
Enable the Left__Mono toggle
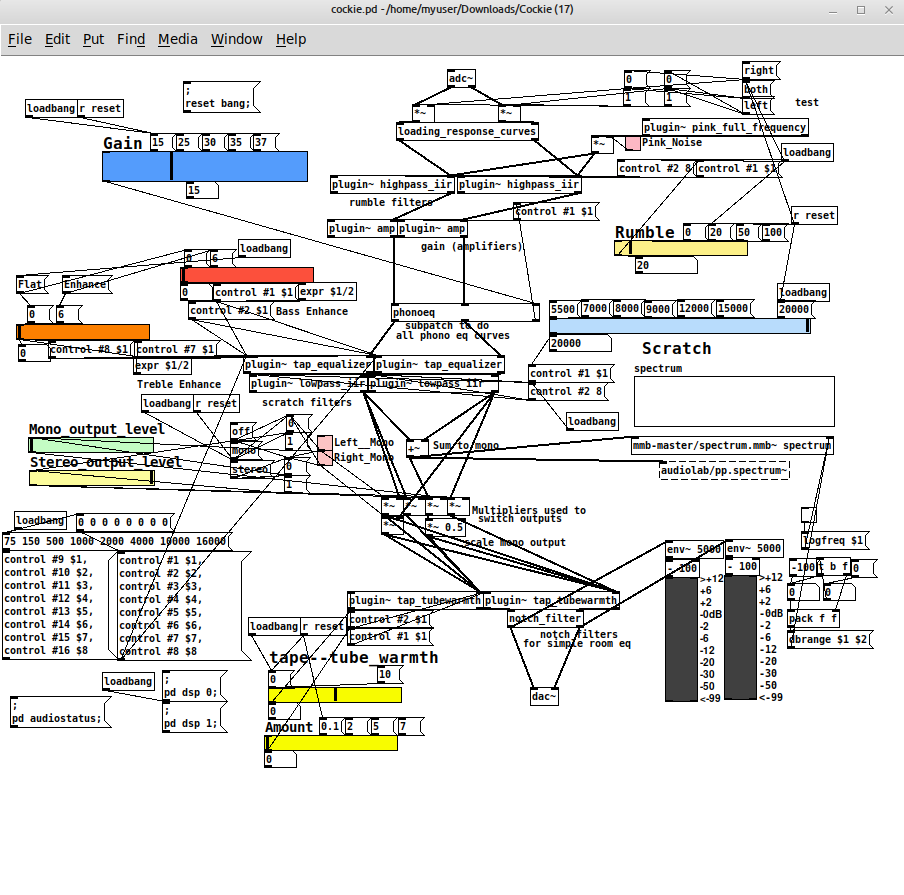[x=325, y=443]
